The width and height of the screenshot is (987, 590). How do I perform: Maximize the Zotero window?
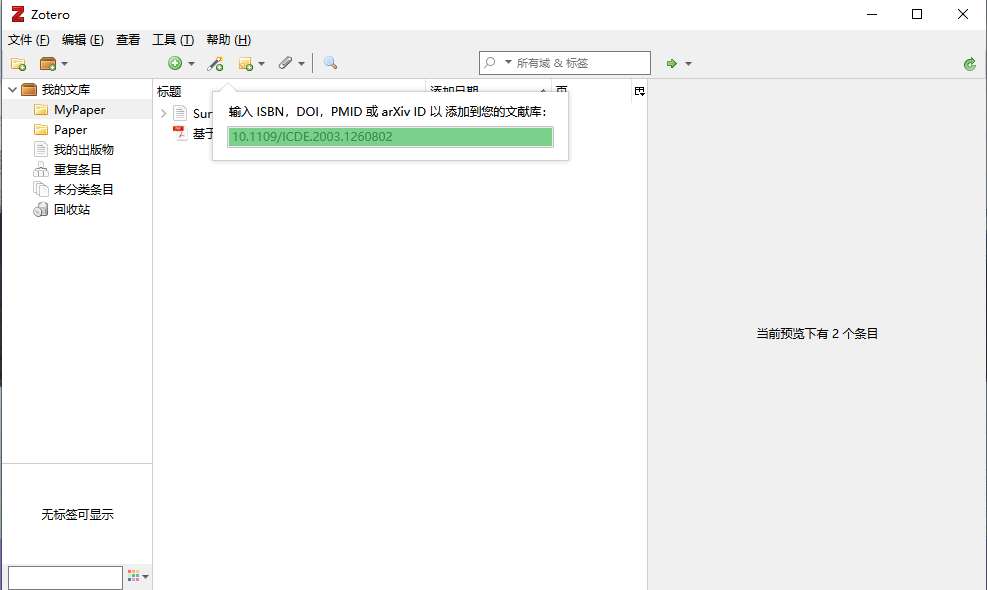(x=917, y=14)
